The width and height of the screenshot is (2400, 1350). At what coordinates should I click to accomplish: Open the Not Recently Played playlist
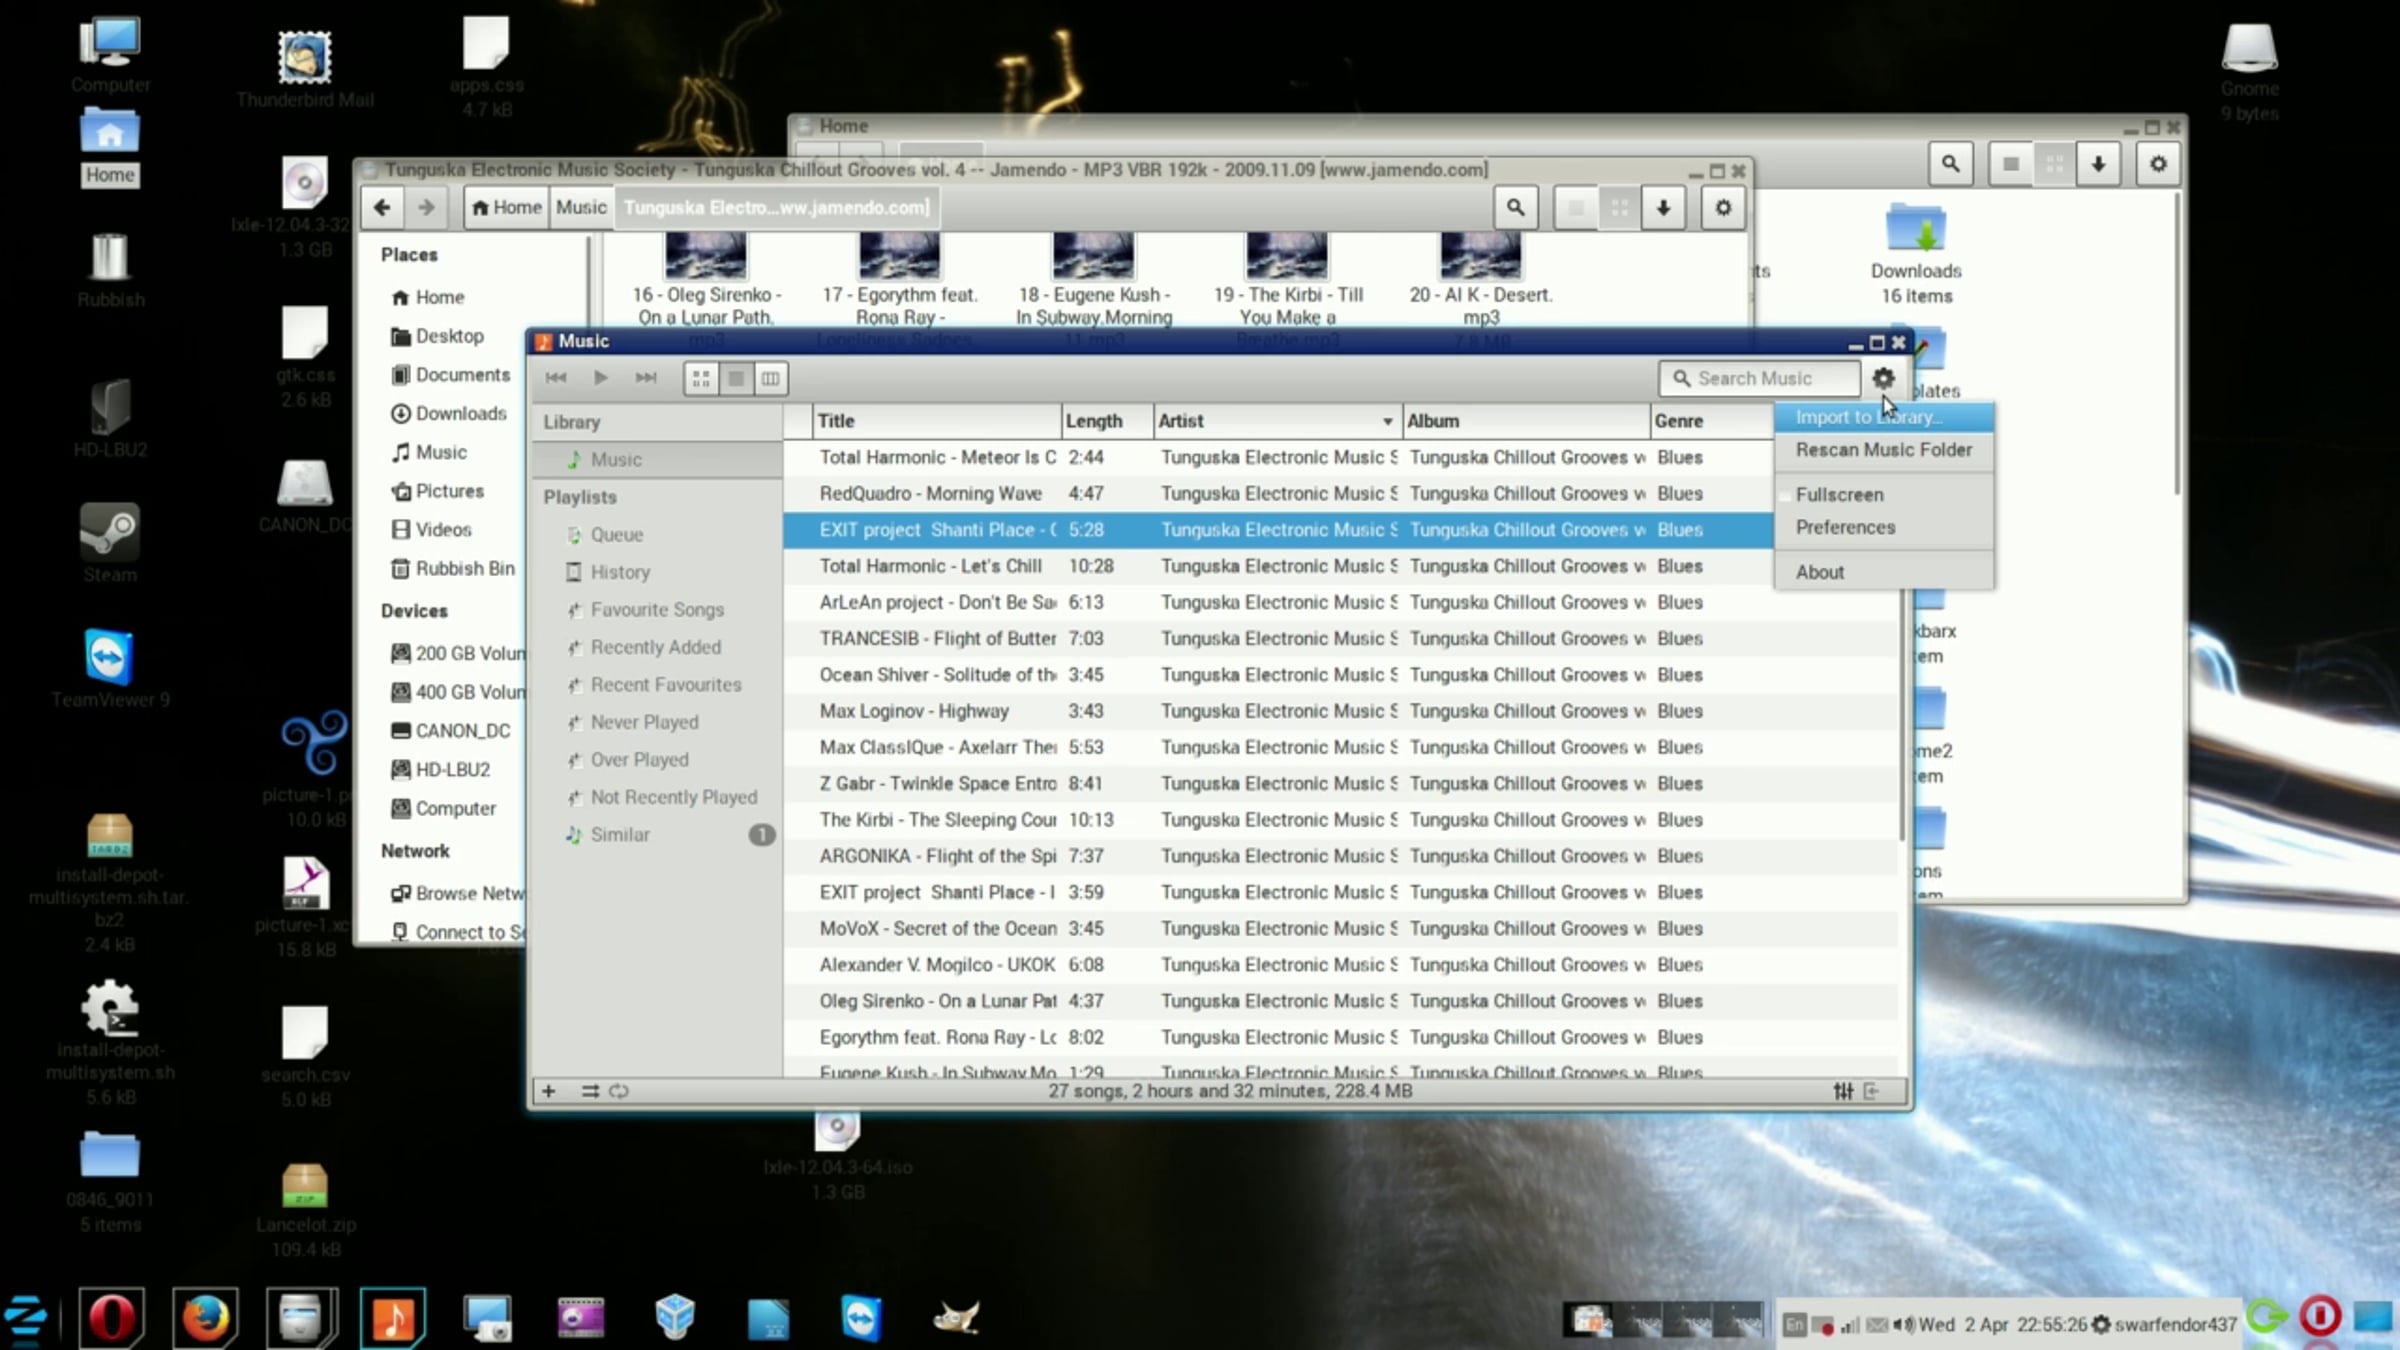pos(657,797)
